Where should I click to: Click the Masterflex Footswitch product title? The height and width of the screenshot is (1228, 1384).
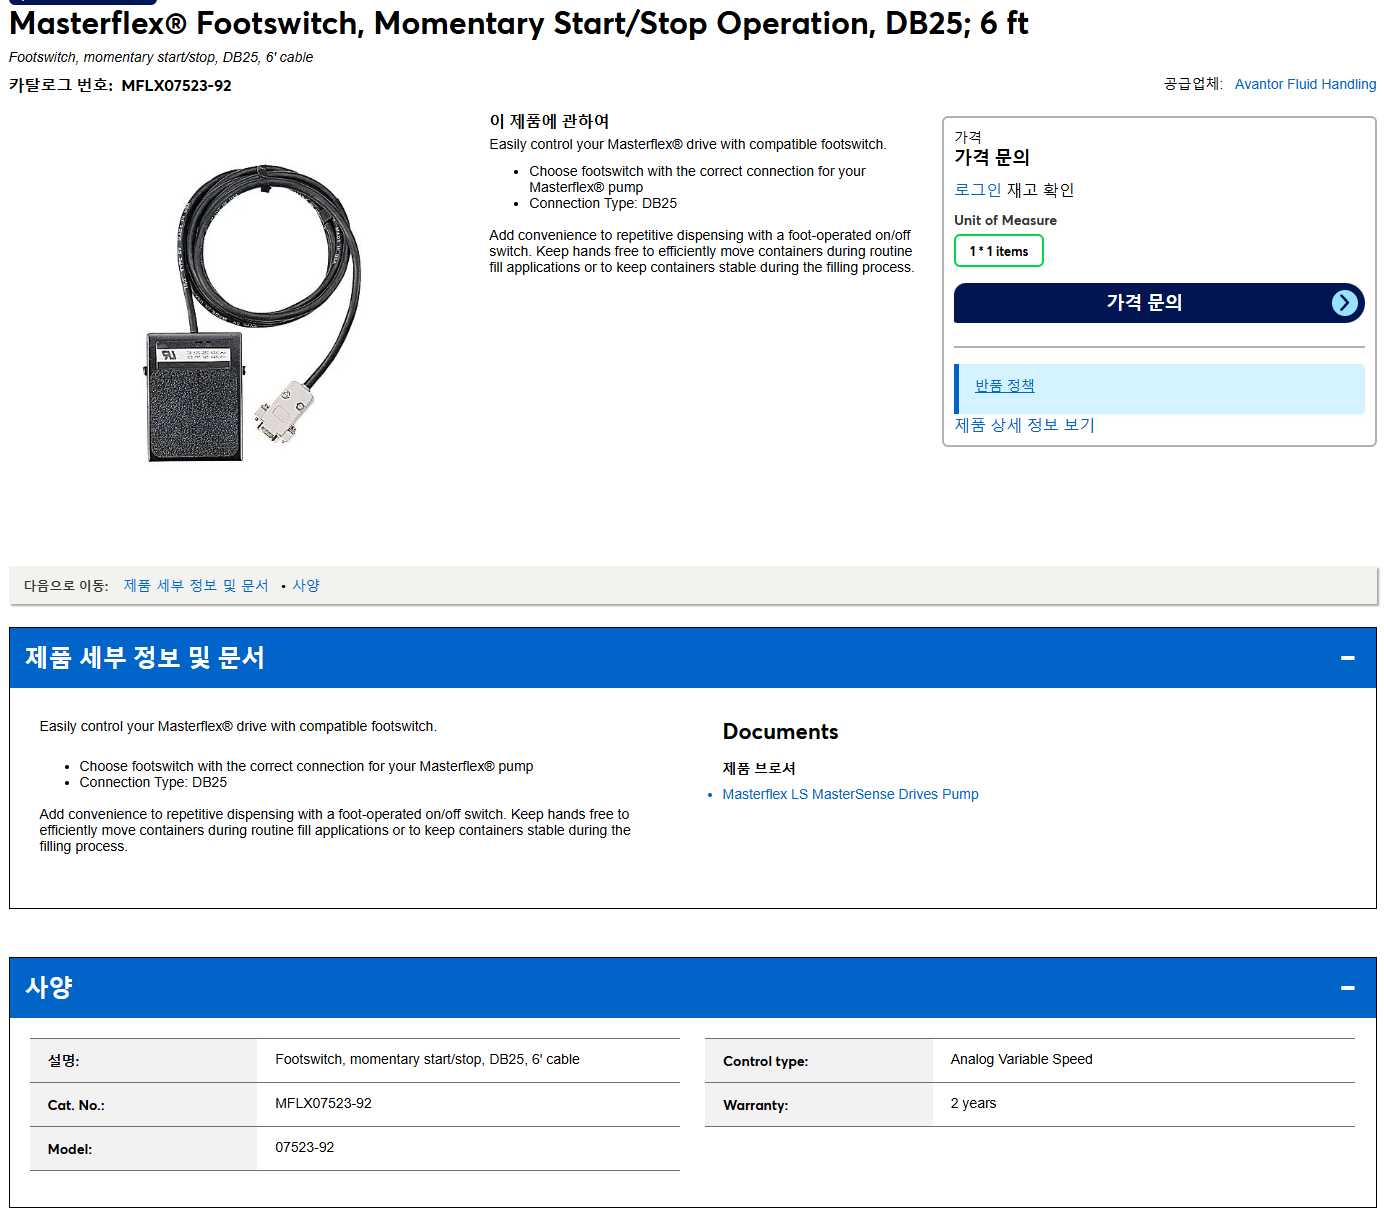[518, 23]
